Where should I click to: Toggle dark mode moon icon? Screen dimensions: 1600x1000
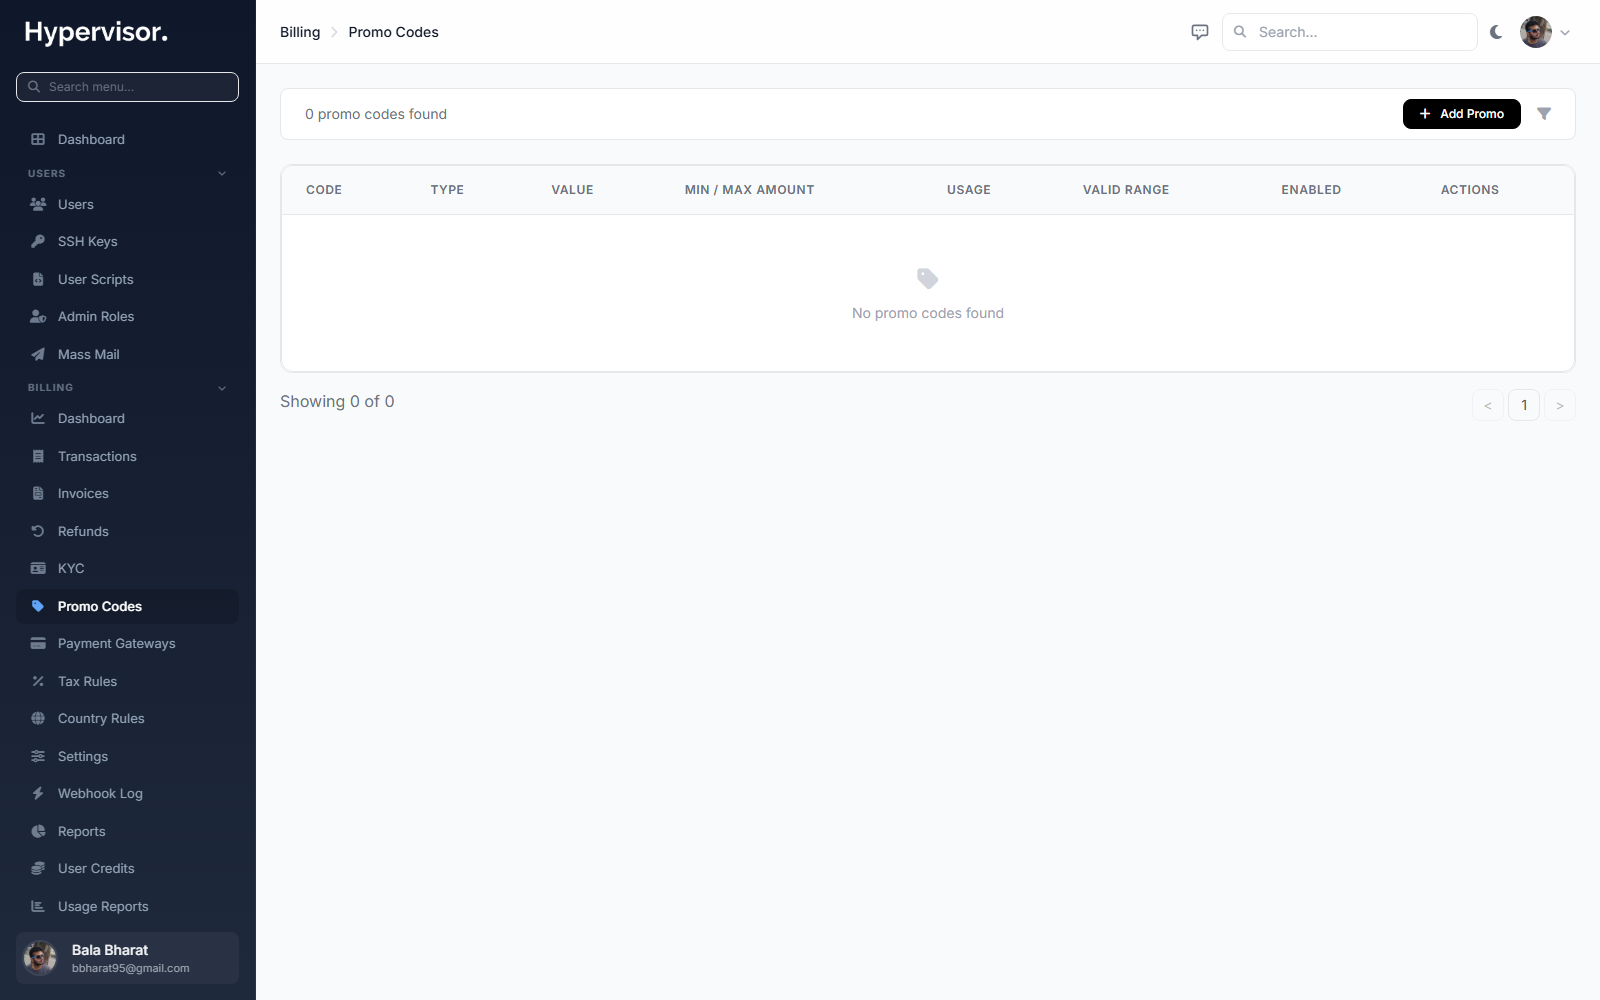click(x=1496, y=32)
